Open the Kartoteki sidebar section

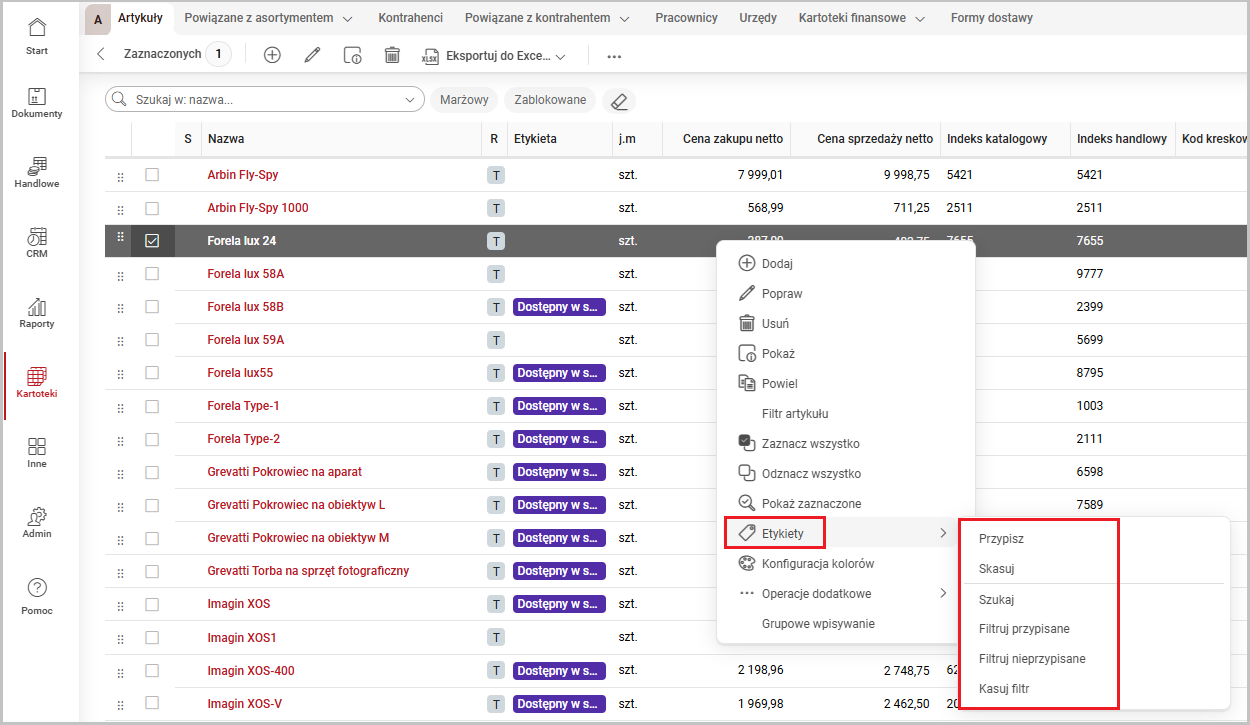tap(36, 383)
